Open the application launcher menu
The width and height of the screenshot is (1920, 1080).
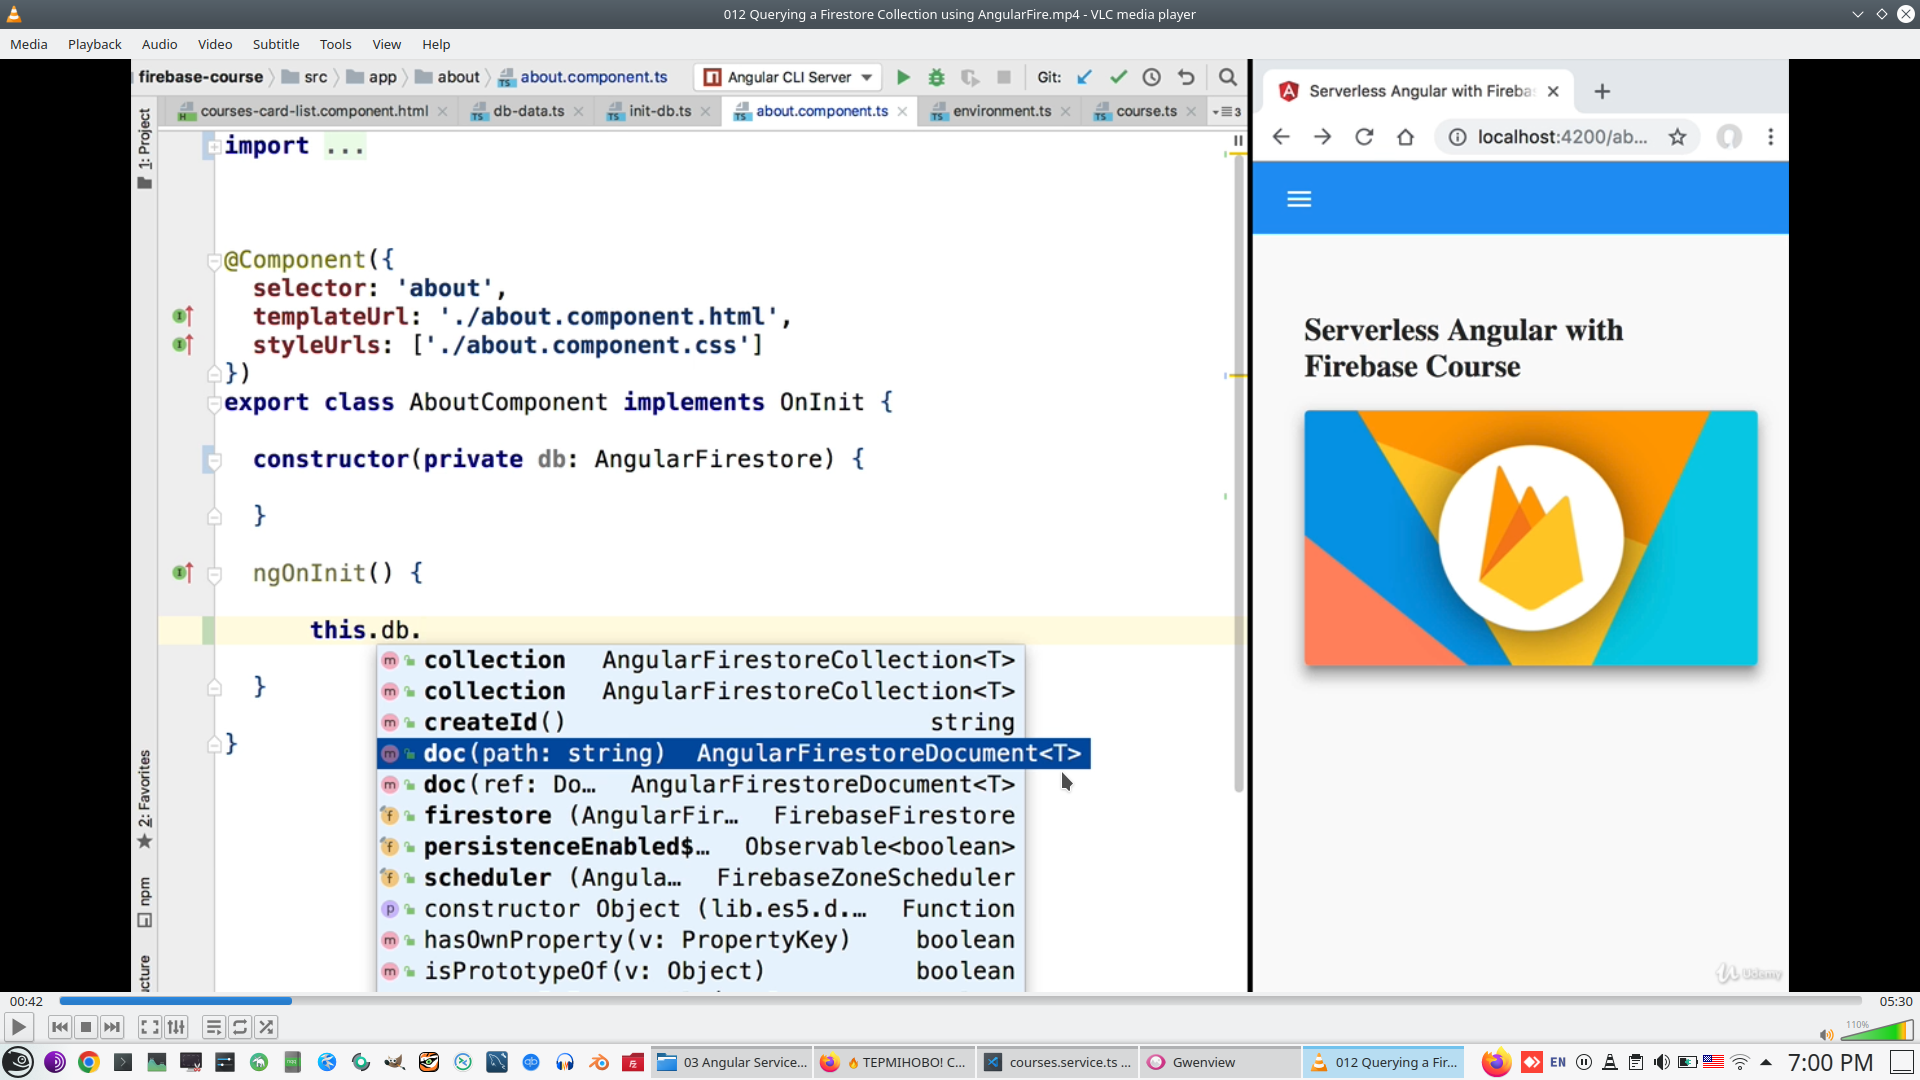coord(18,1062)
